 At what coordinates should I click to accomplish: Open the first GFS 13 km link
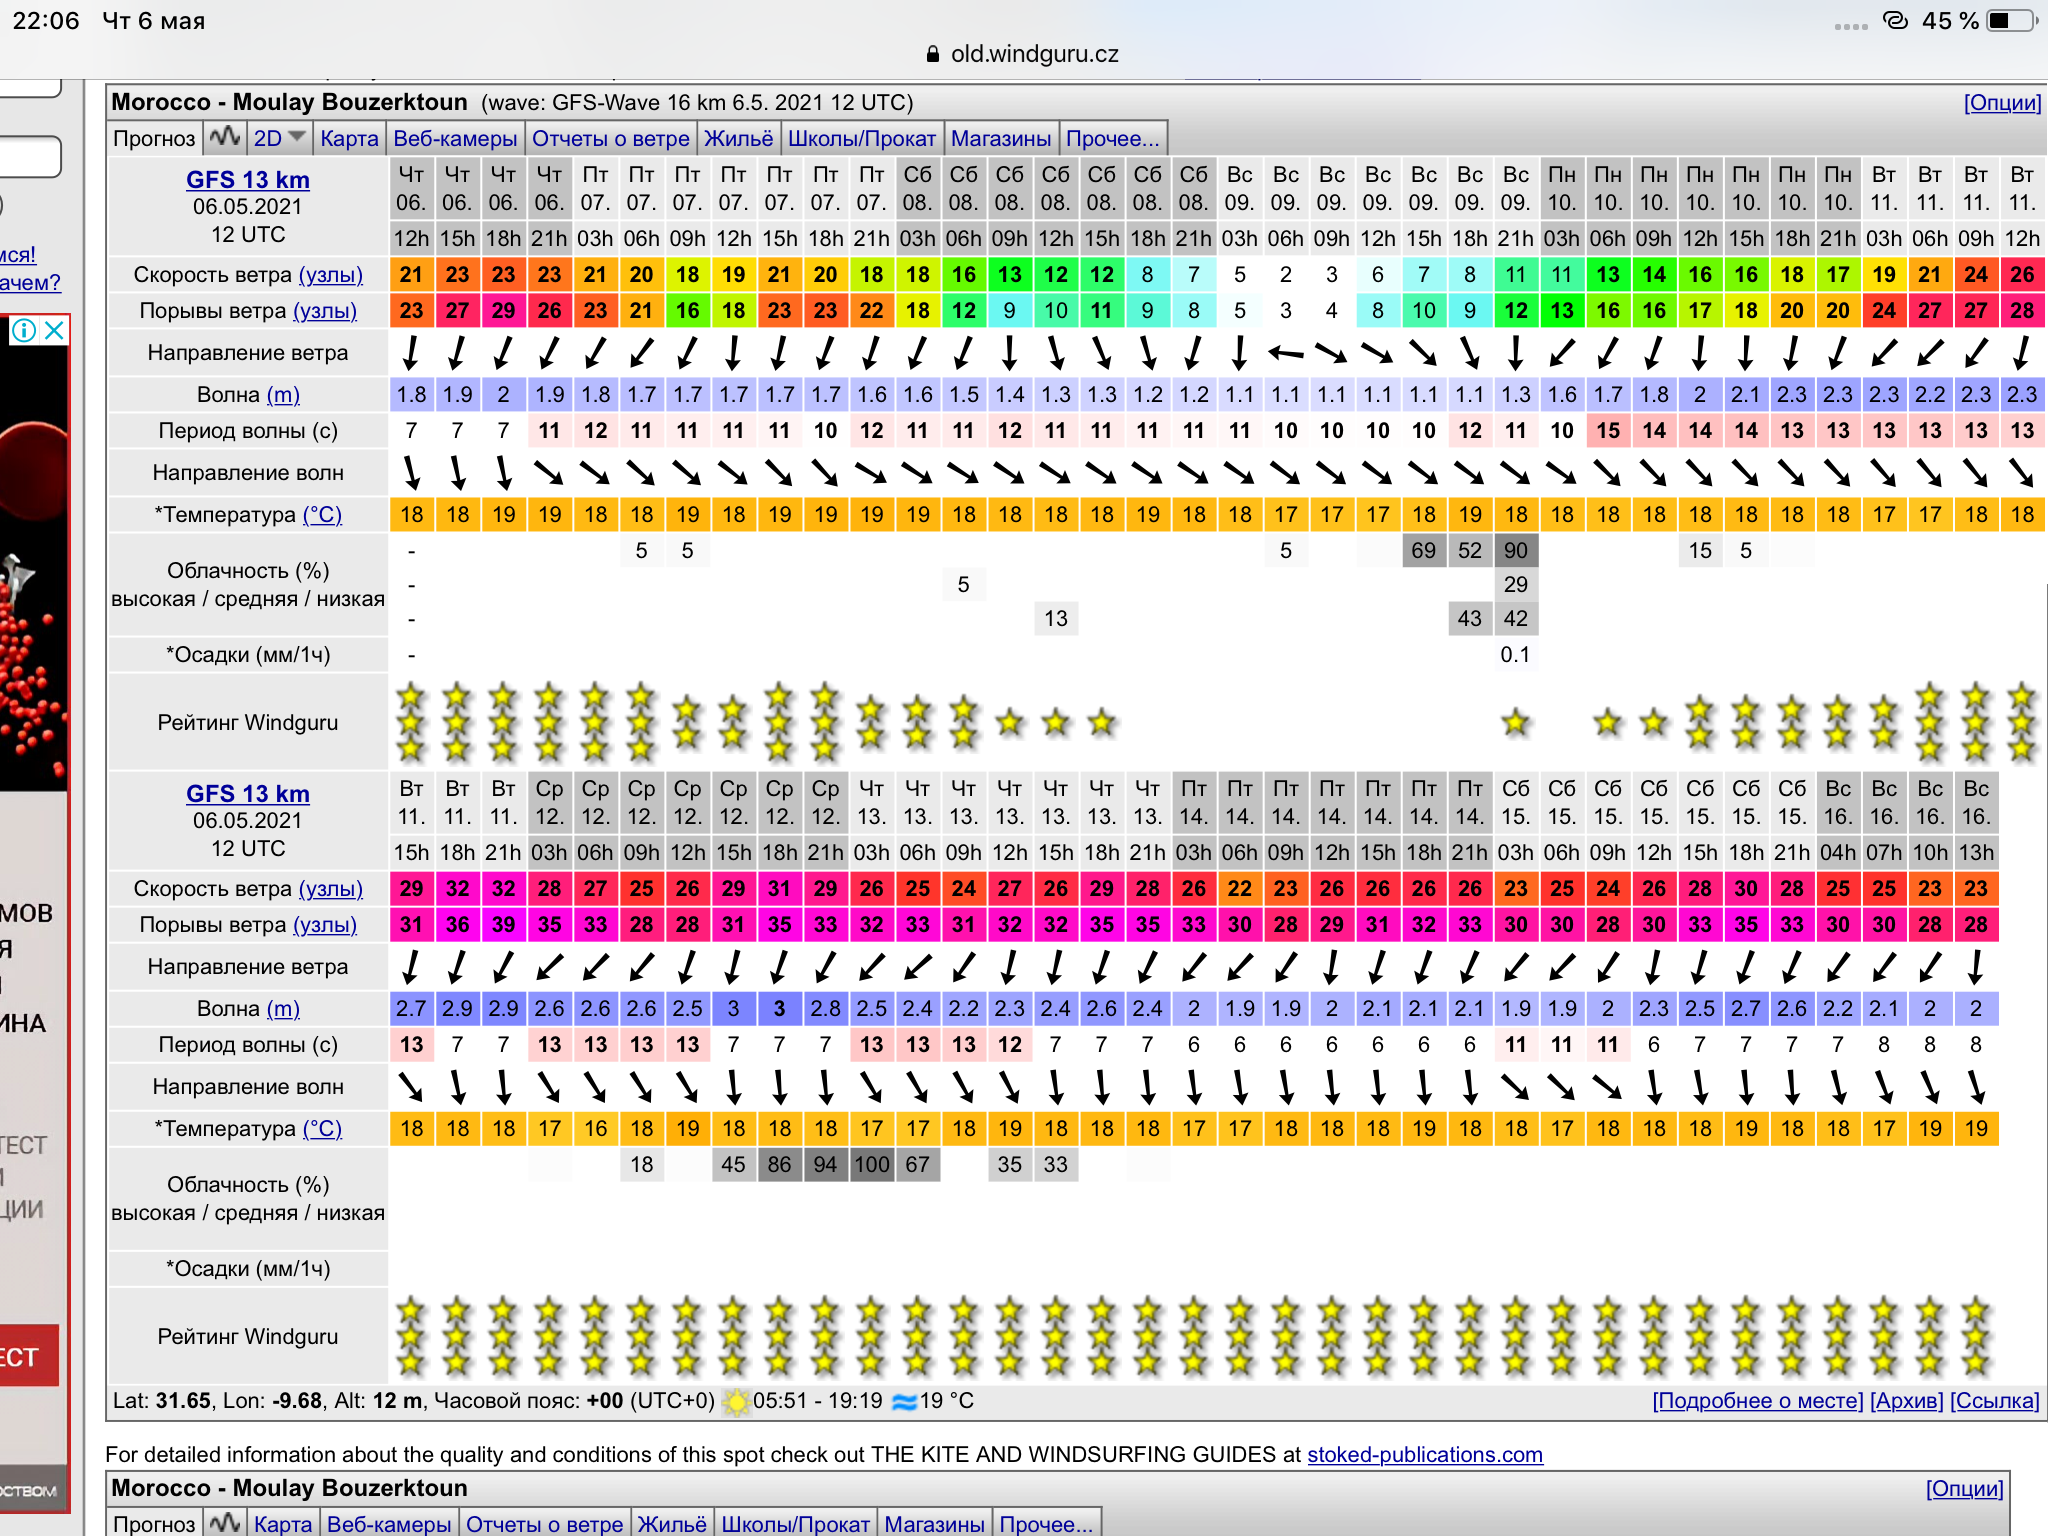pyautogui.click(x=248, y=180)
